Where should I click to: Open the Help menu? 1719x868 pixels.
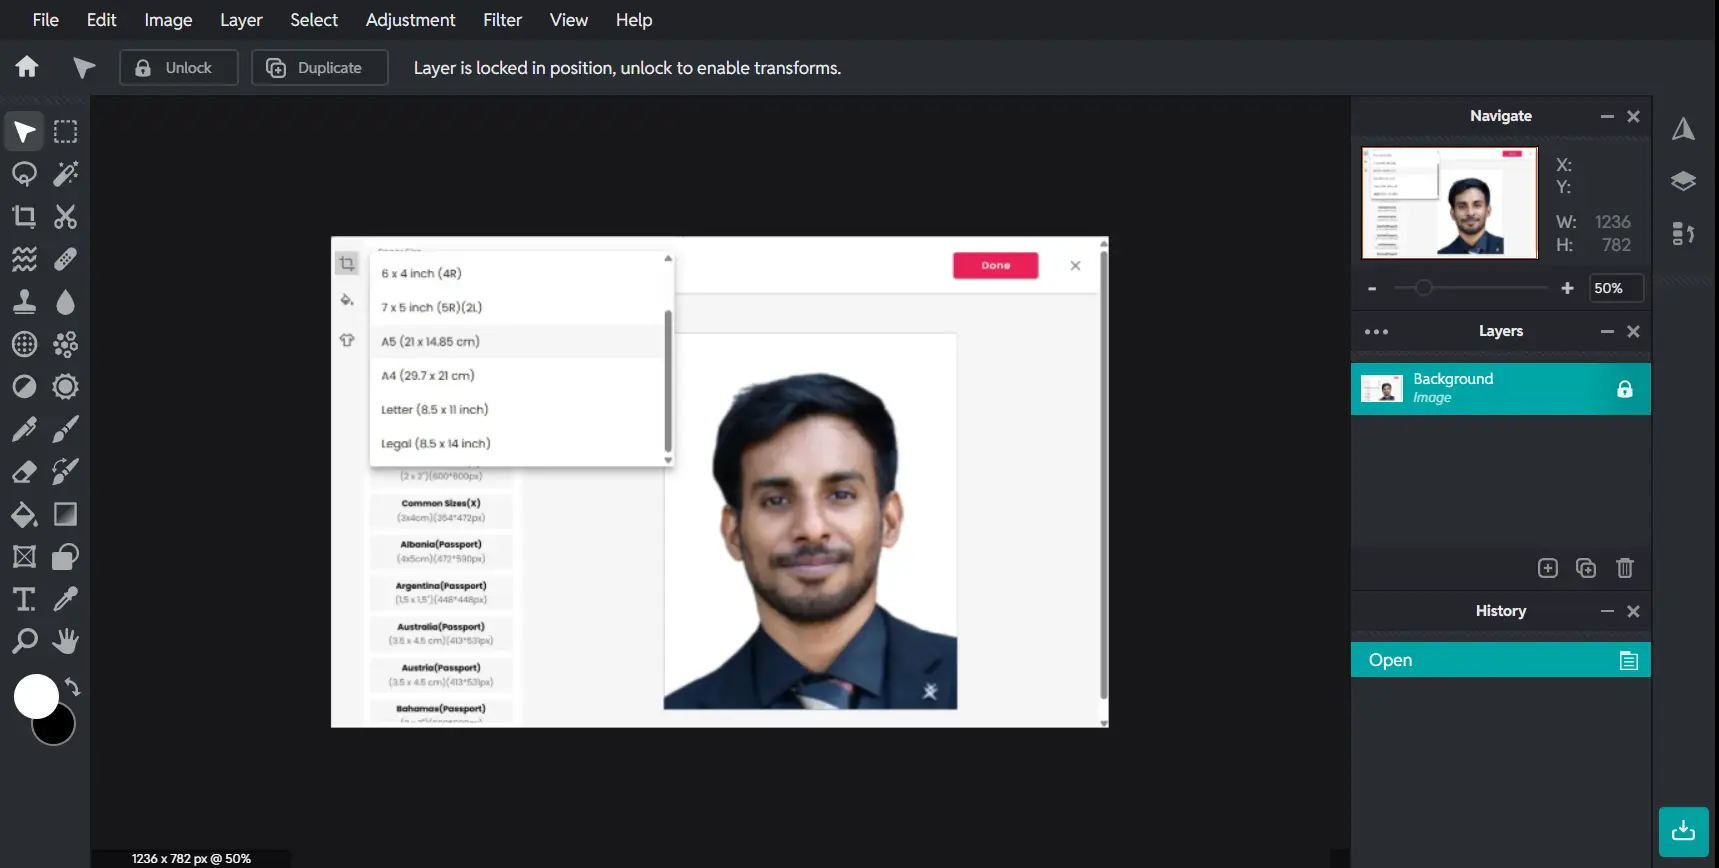coord(634,20)
